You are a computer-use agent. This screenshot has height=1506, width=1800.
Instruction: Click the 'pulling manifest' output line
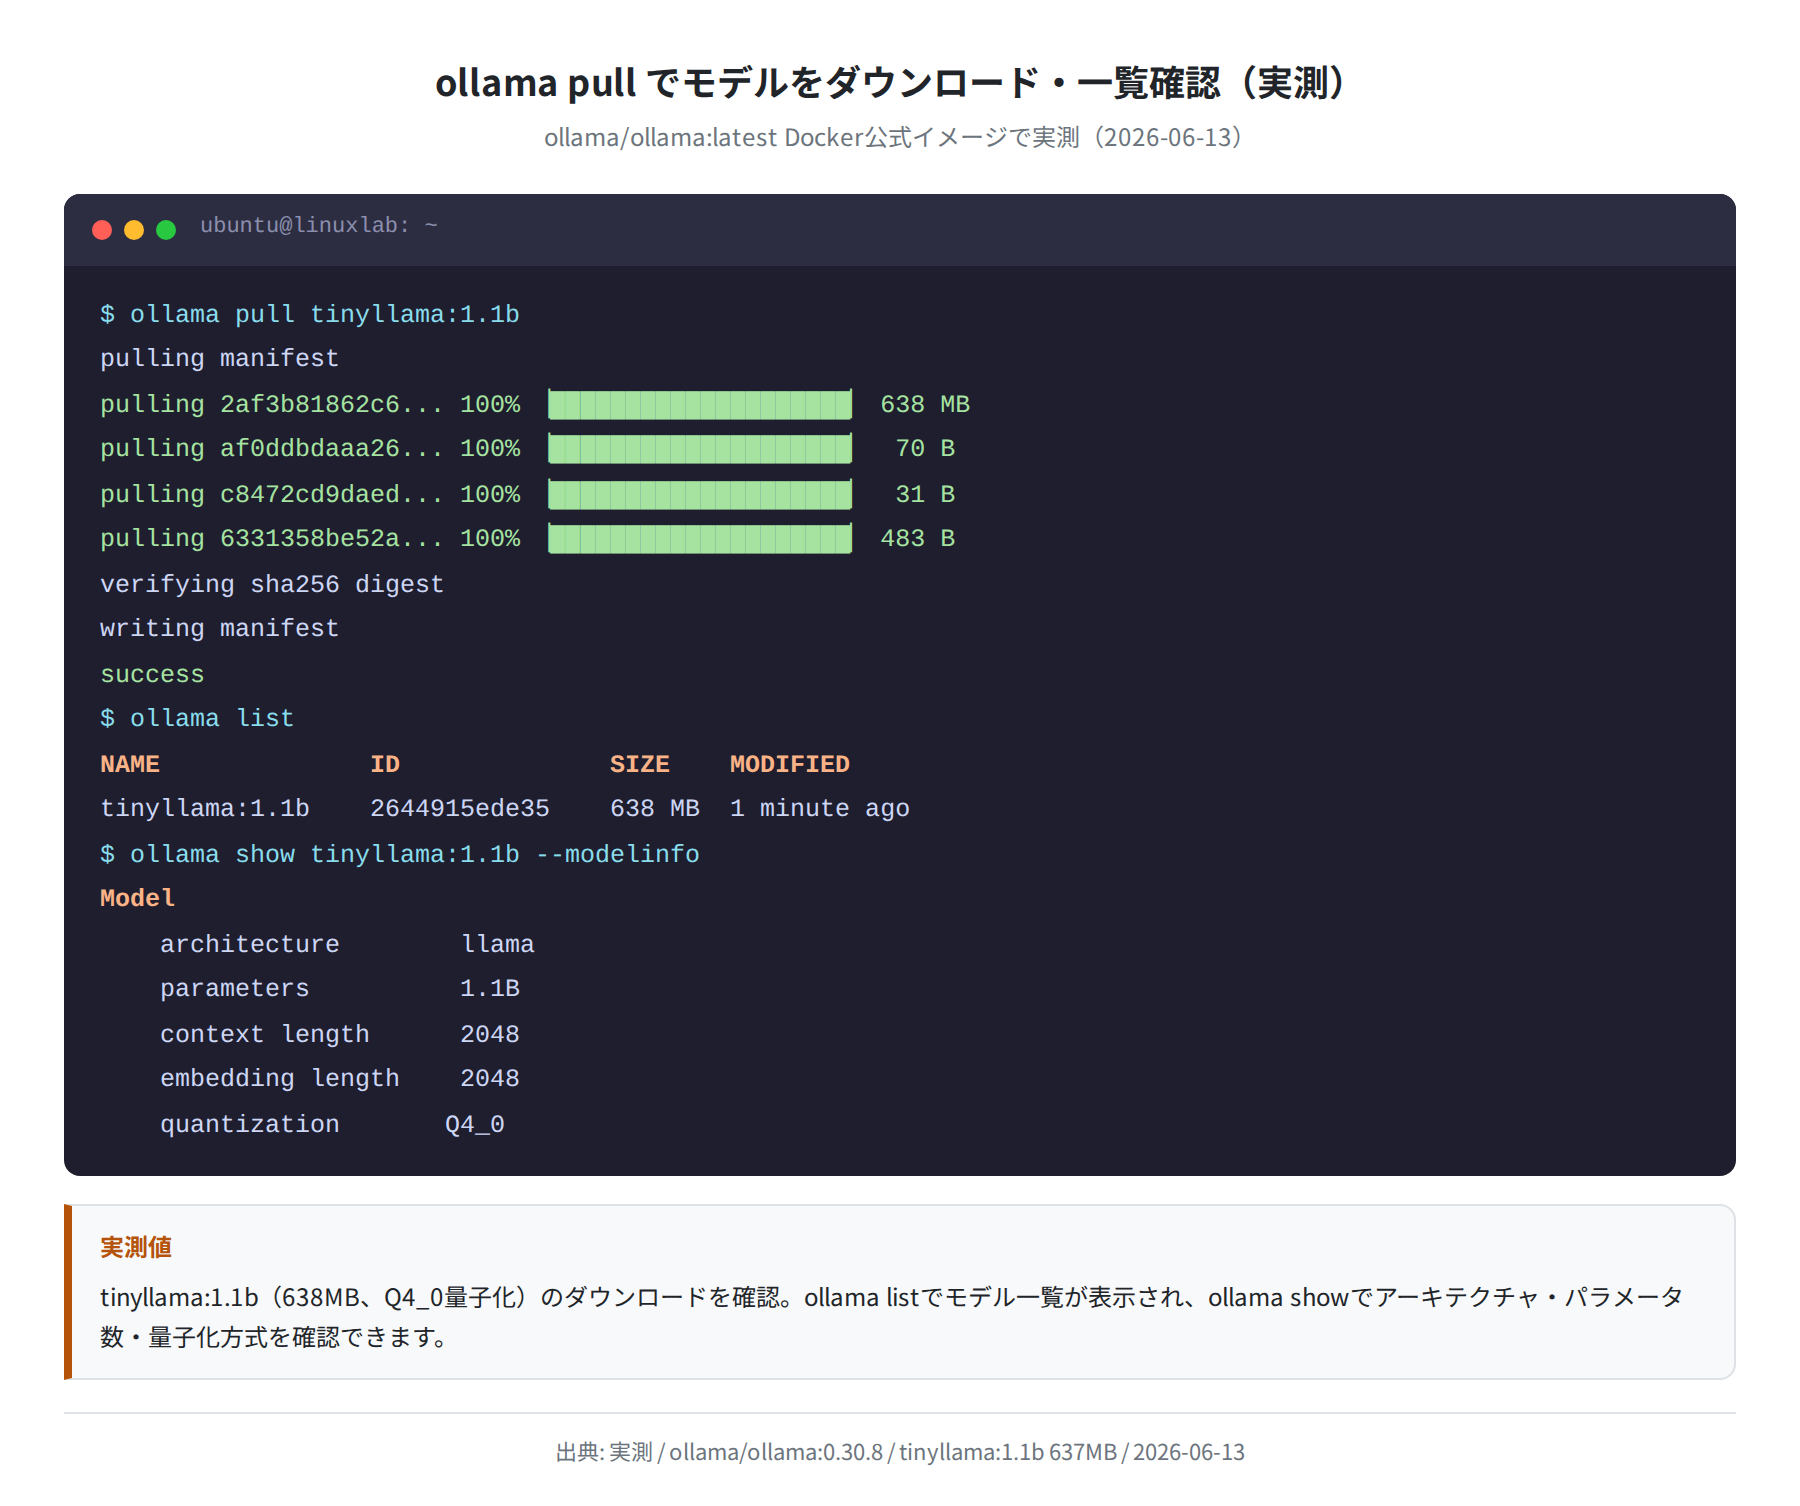pyautogui.click(x=219, y=358)
